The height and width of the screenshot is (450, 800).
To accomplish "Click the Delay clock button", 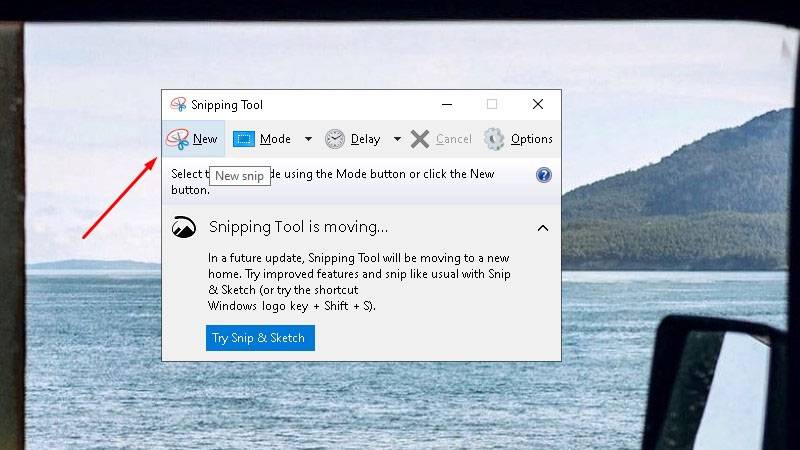I will [x=353, y=139].
